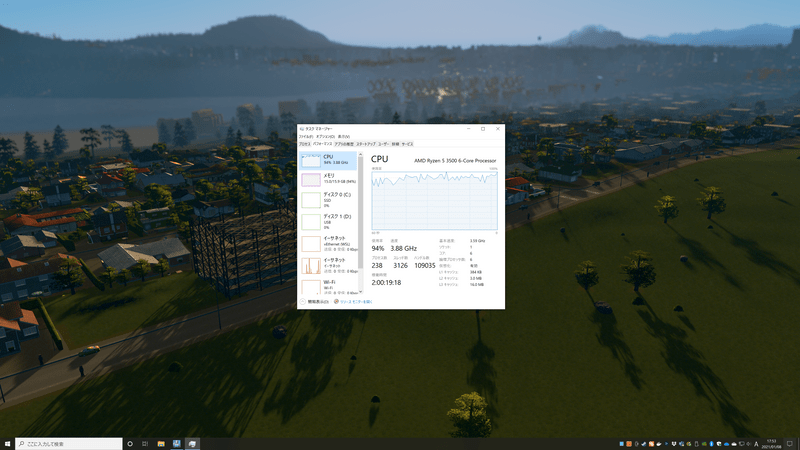Open the notification center icon
This screenshot has width=800, height=450.
point(788,443)
